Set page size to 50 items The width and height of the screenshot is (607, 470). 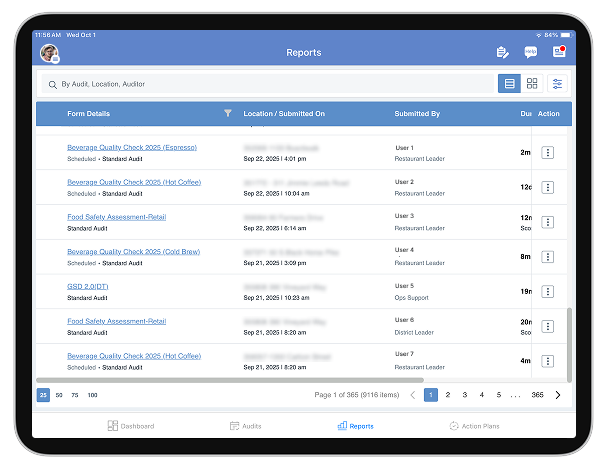[x=59, y=395]
